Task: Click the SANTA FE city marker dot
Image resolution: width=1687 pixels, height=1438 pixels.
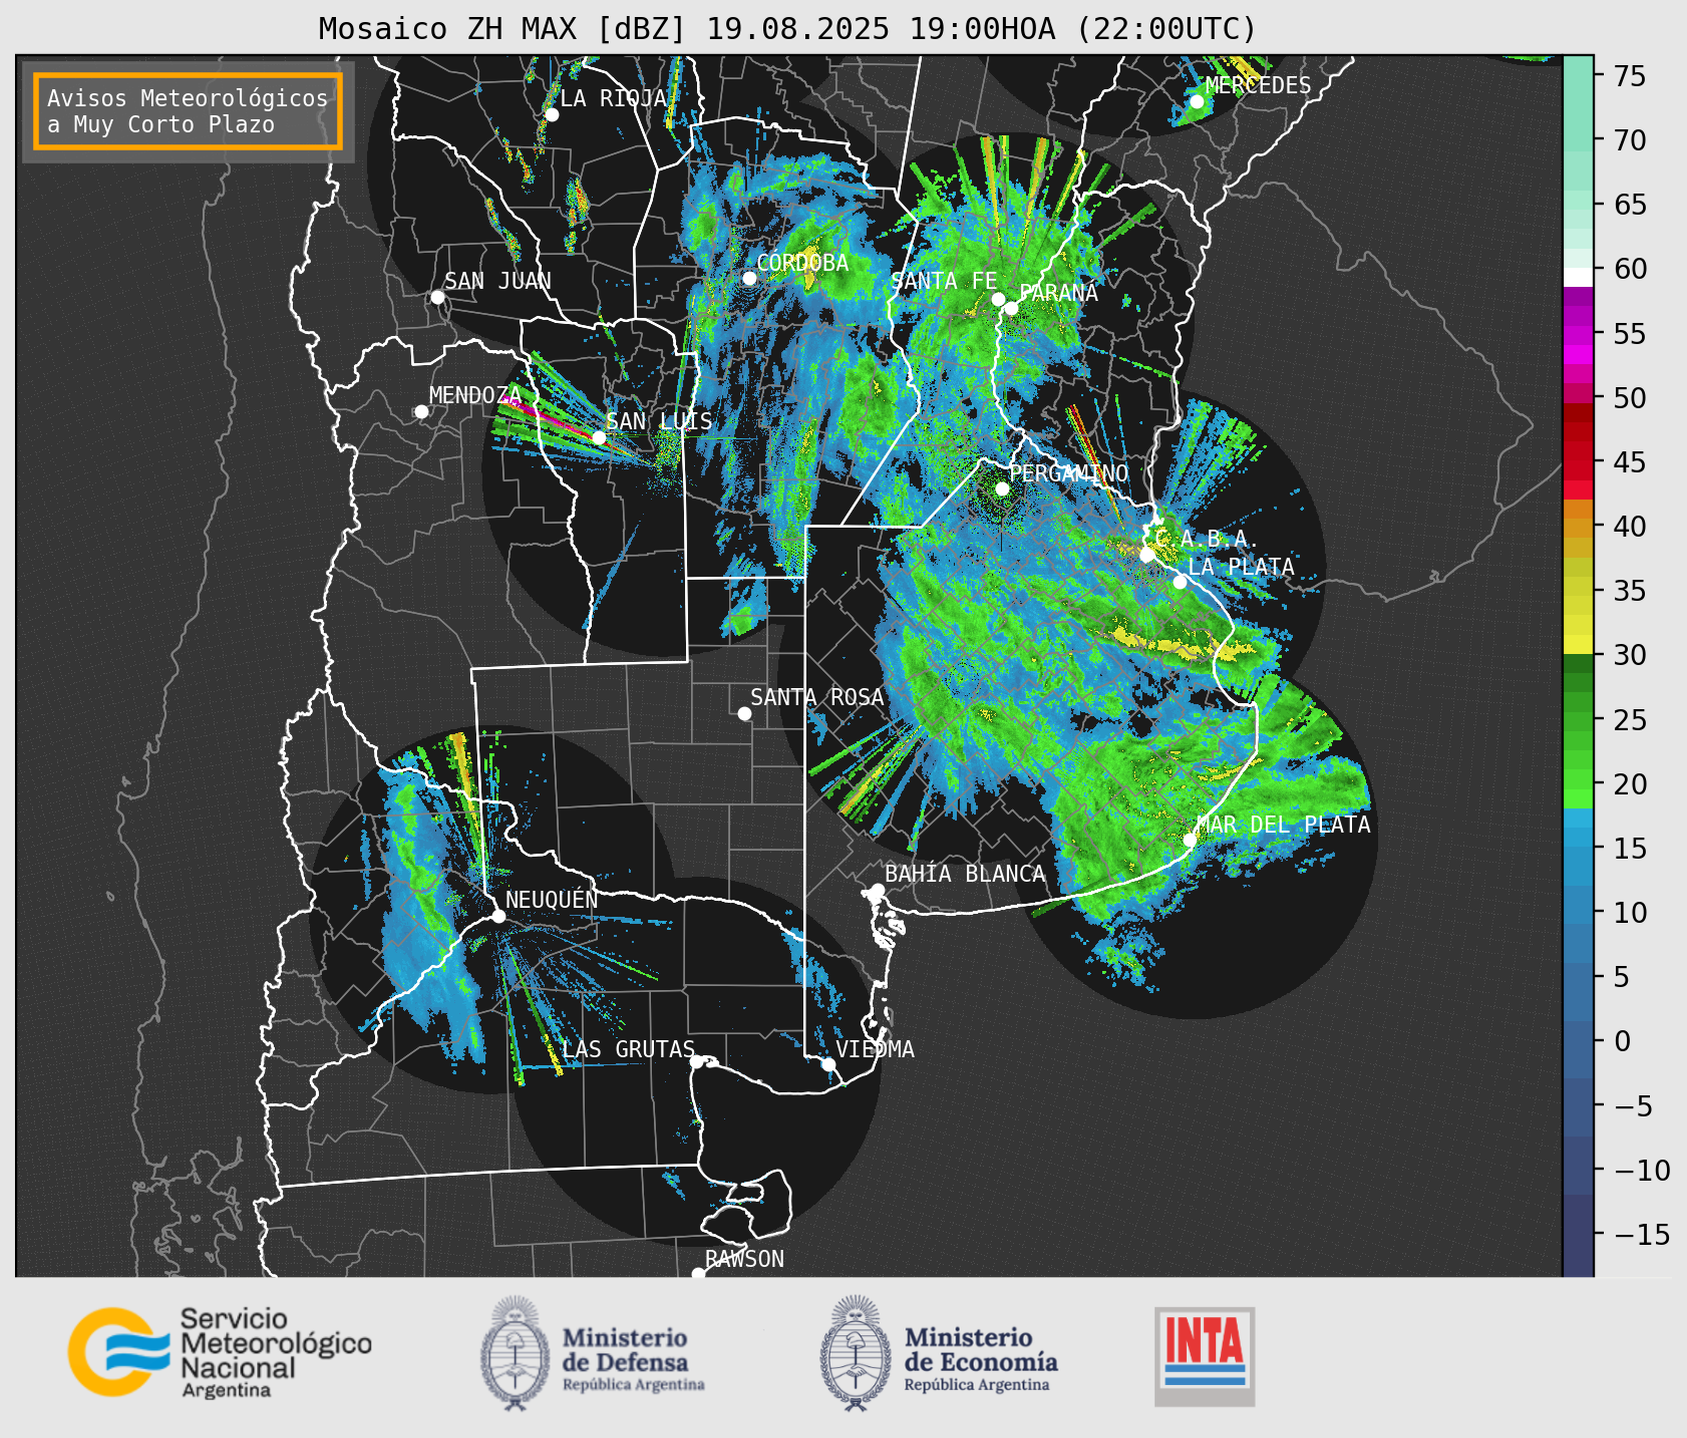Action: [x=998, y=299]
